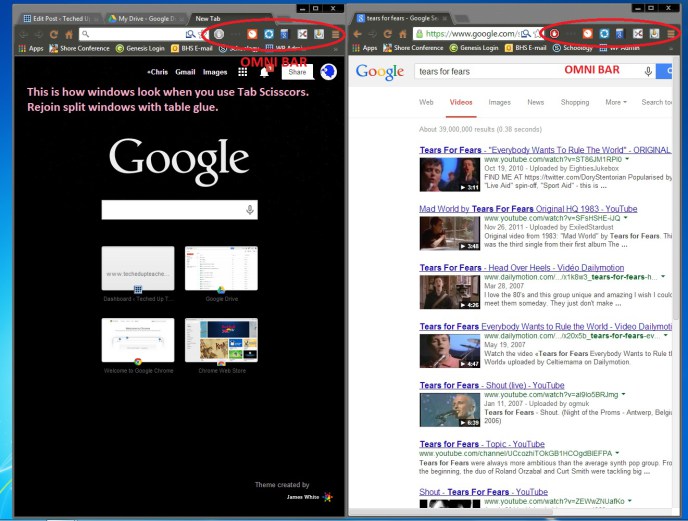The height and width of the screenshot is (521, 688).
Task: Select the Videos search results tab
Action: [461, 102]
